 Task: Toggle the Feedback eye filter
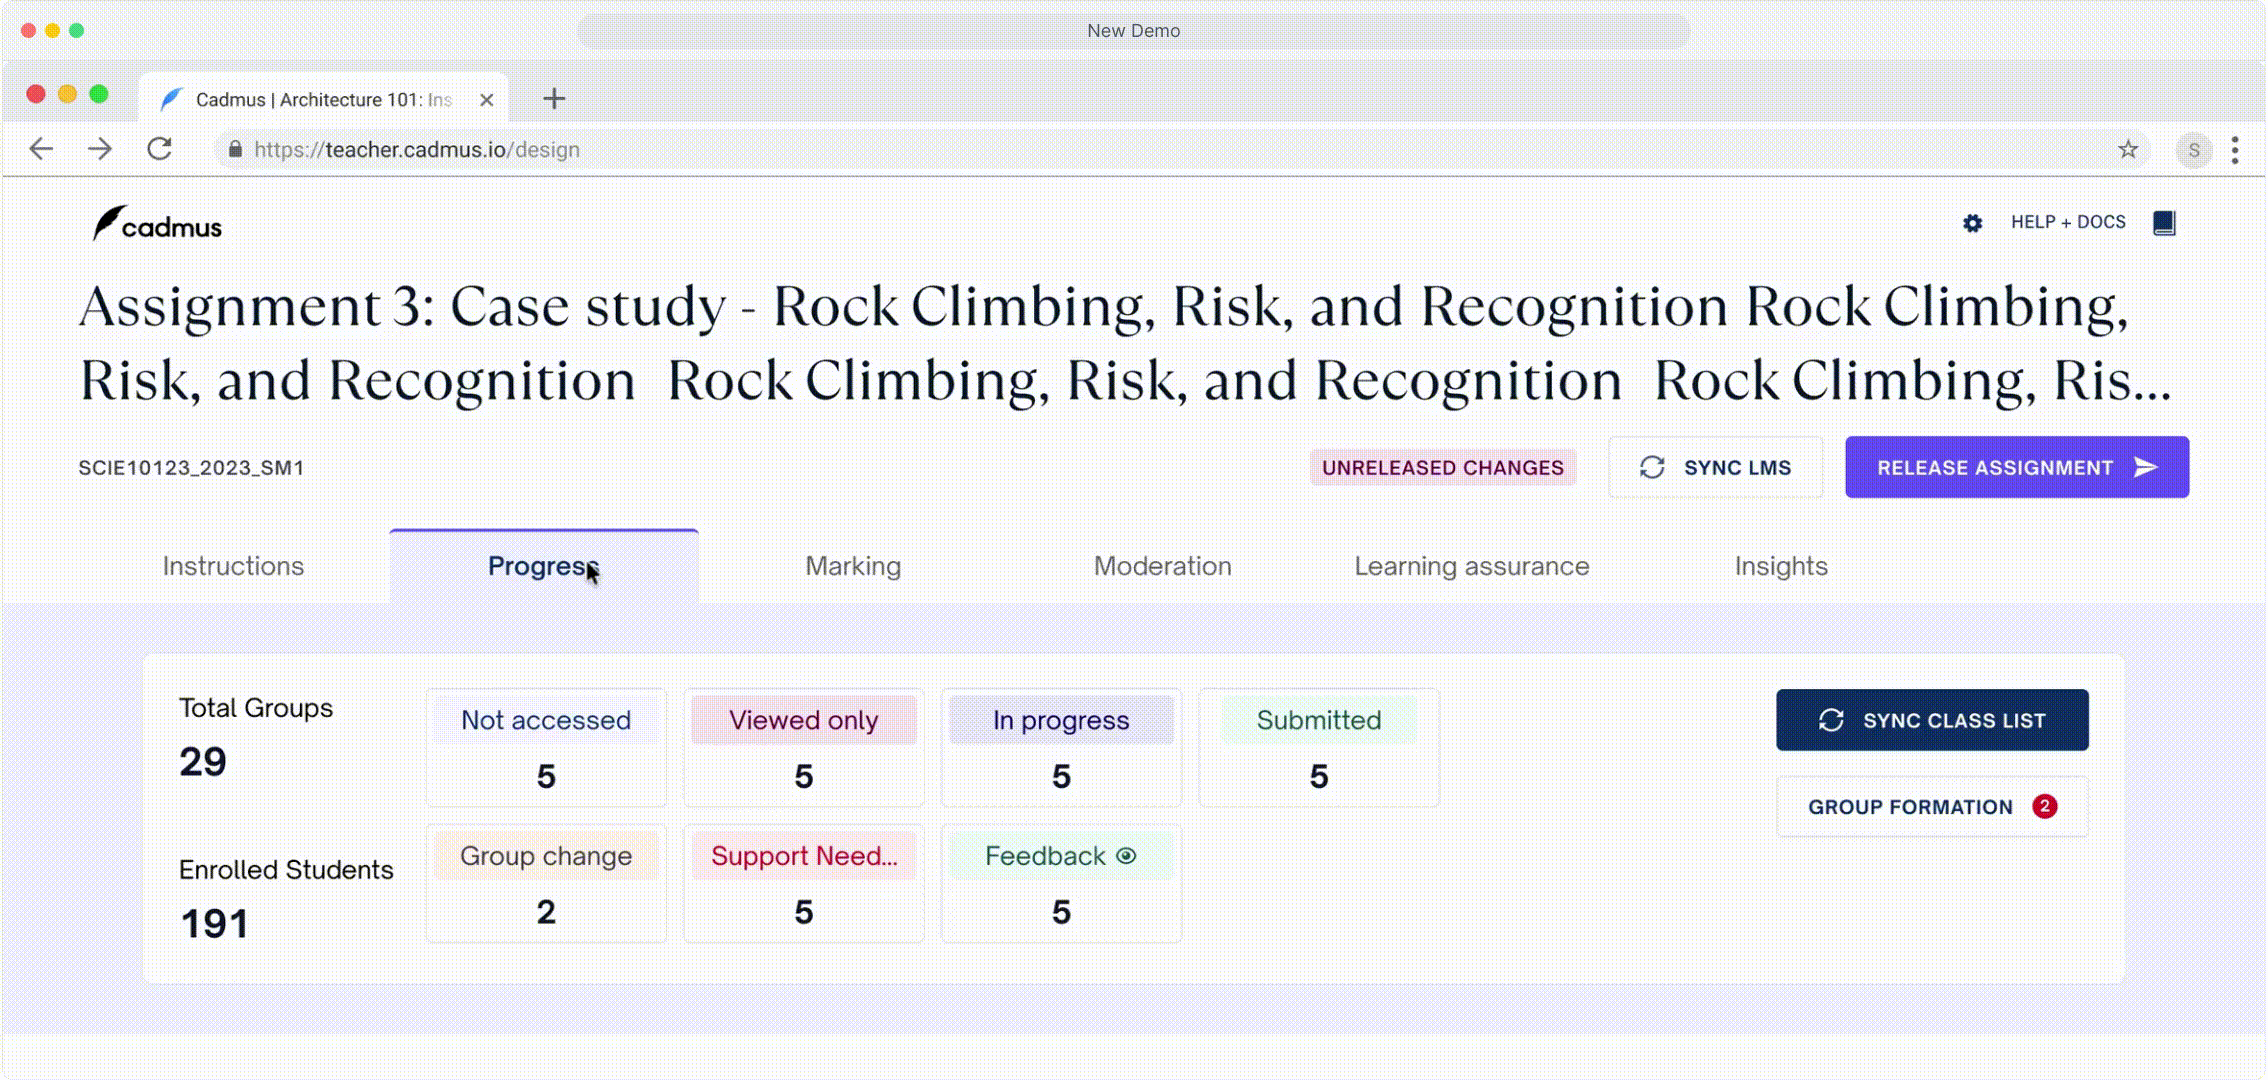coord(1126,856)
